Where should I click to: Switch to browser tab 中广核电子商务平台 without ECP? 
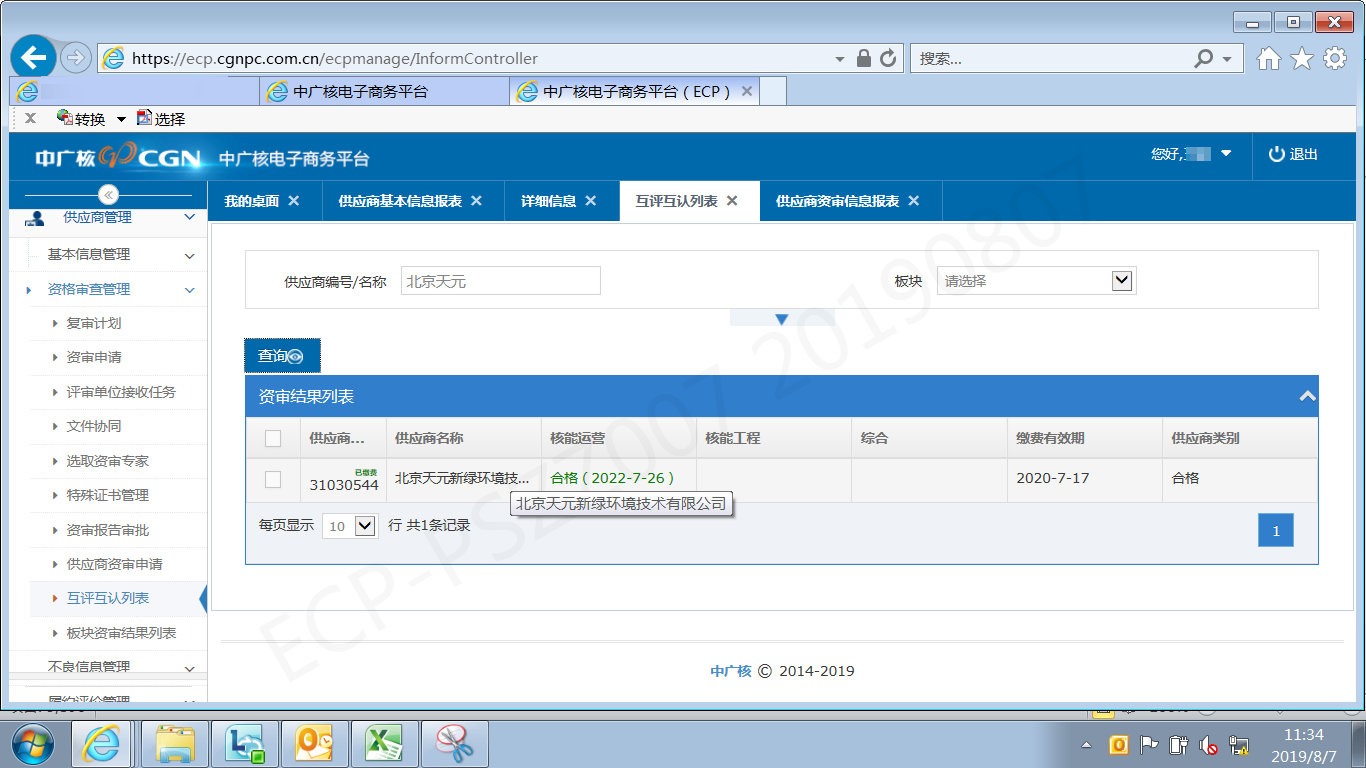click(x=384, y=92)
